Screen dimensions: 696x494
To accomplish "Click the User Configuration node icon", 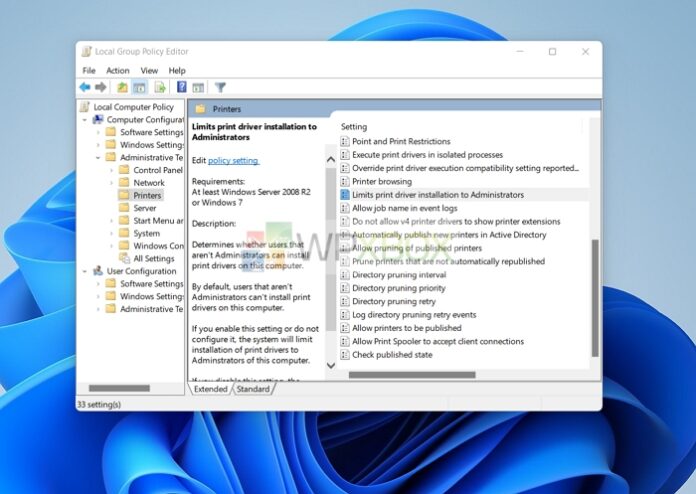I will (x=98, y=271).
